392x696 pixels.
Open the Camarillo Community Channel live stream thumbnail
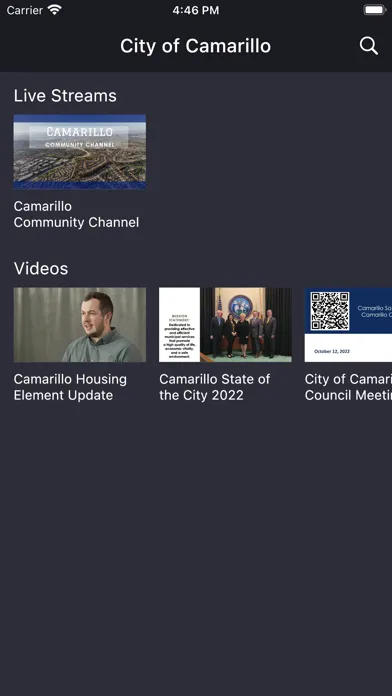point(80,152)
